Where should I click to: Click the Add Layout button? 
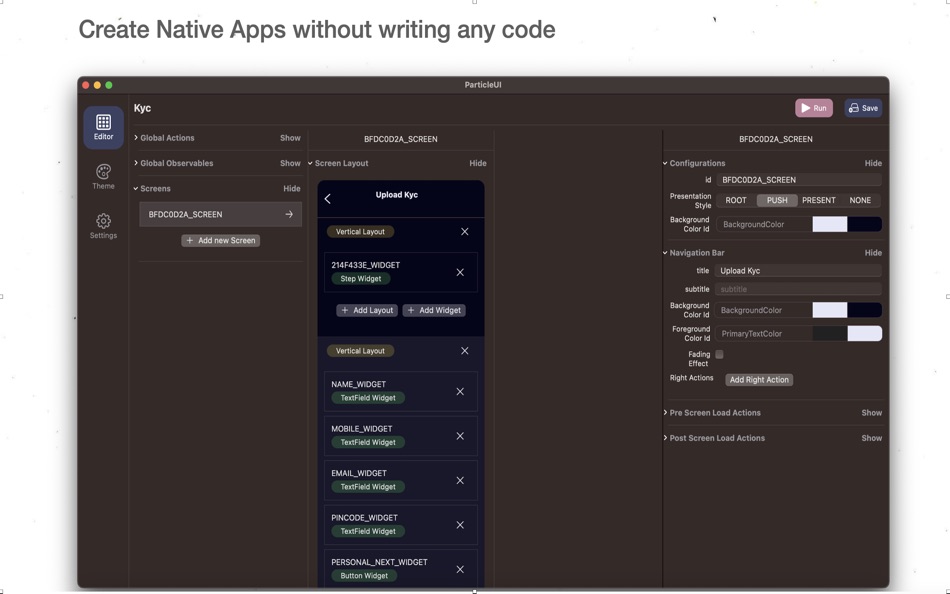pos(367,310)
